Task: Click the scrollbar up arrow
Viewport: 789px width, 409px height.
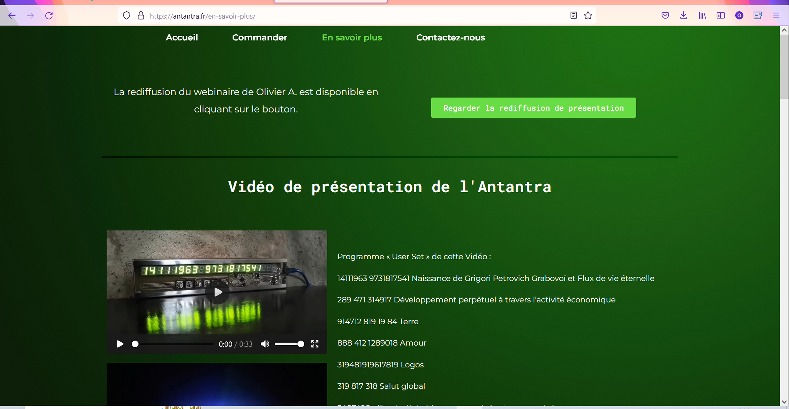Action: point(784,30)
